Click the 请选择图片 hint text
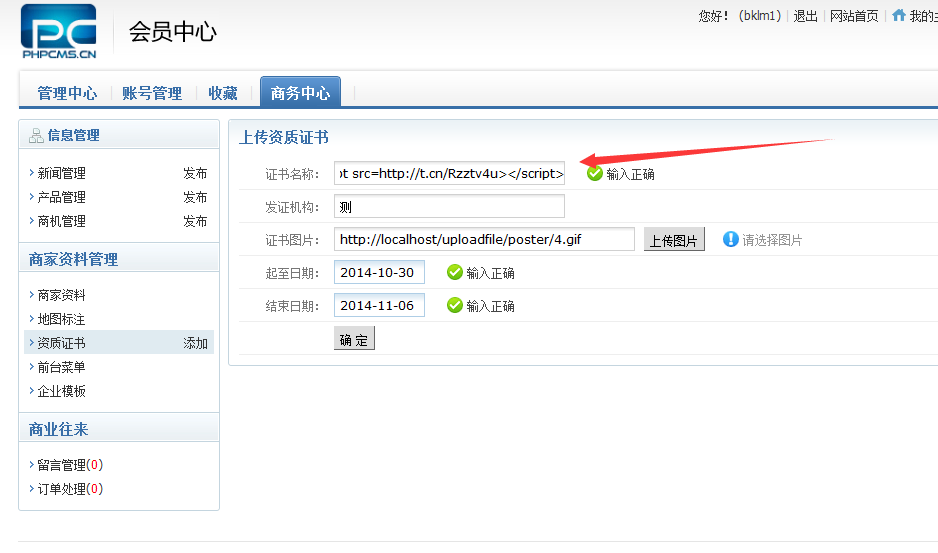Image resolution: width=938 pixels, height=553 pixels. pos(772,240)
